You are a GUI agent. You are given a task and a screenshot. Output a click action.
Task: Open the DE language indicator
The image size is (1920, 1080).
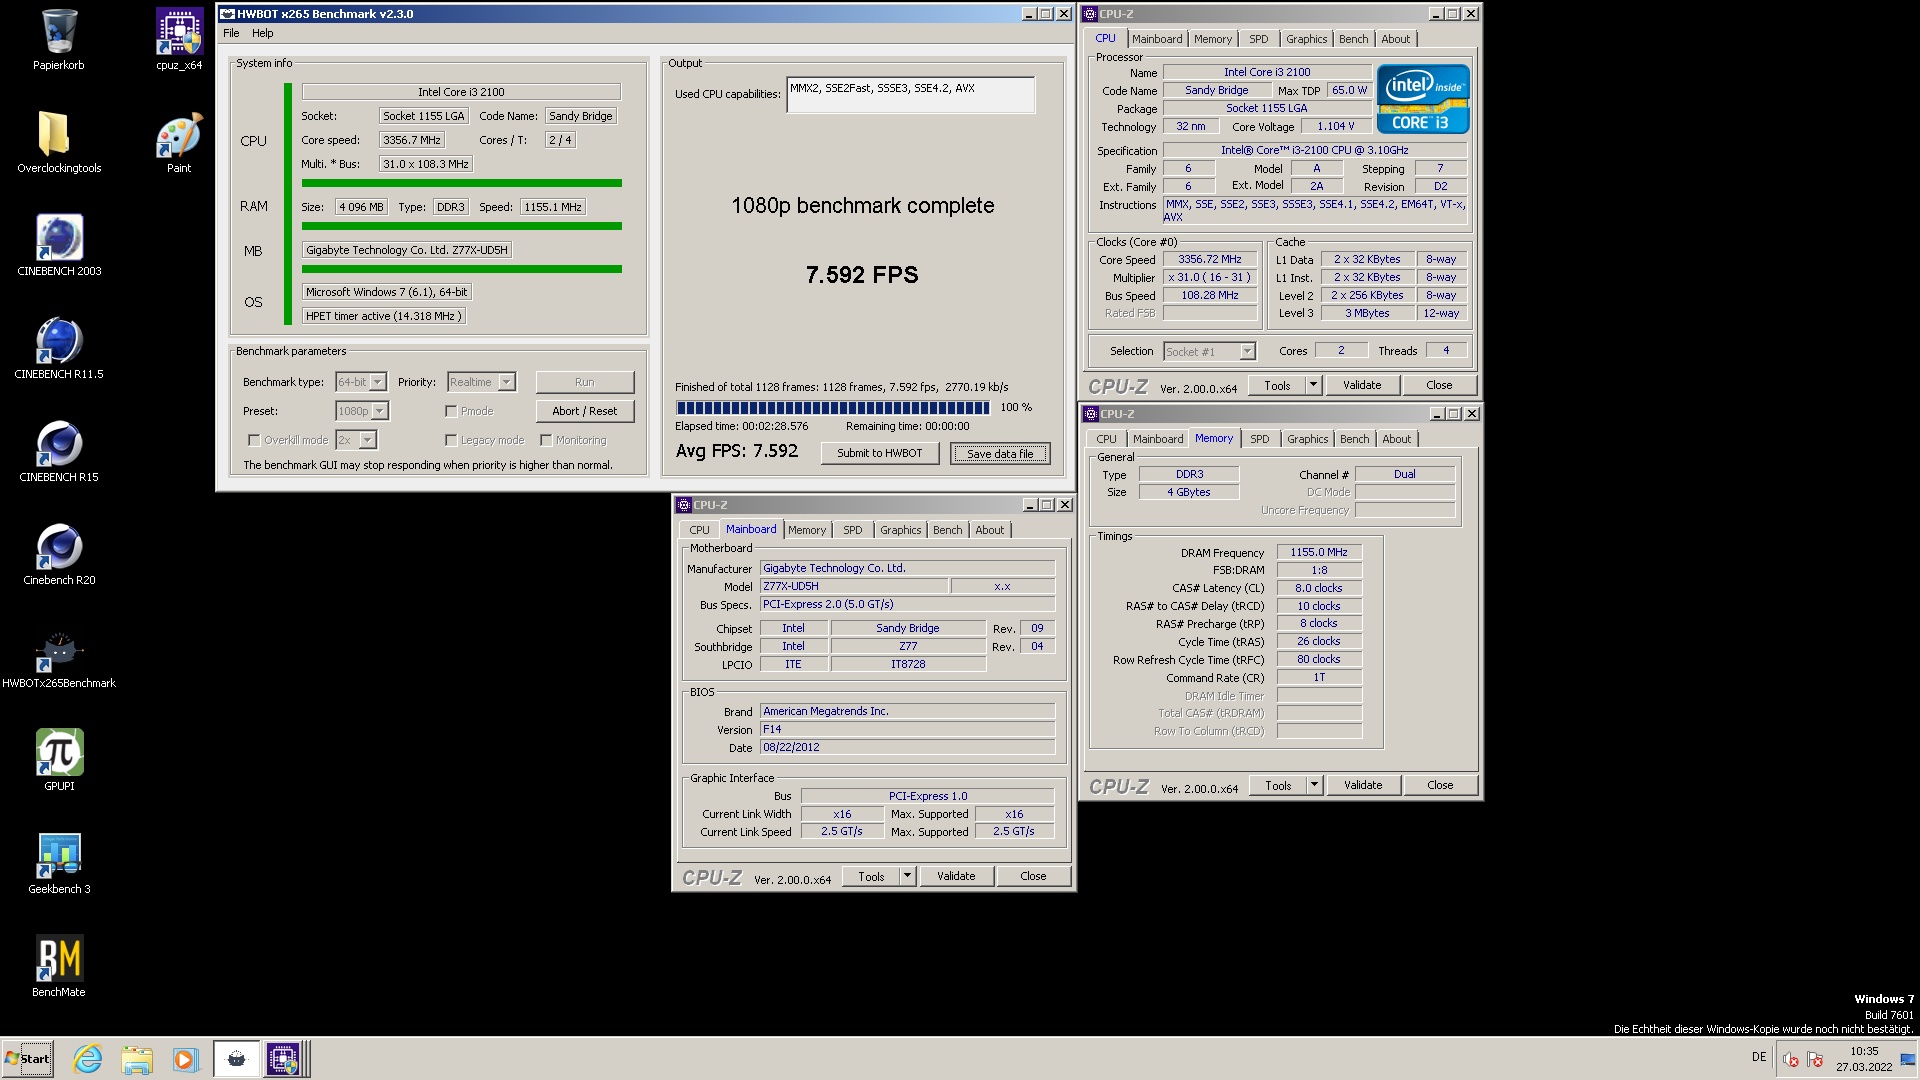(x=1759, y=1057)
